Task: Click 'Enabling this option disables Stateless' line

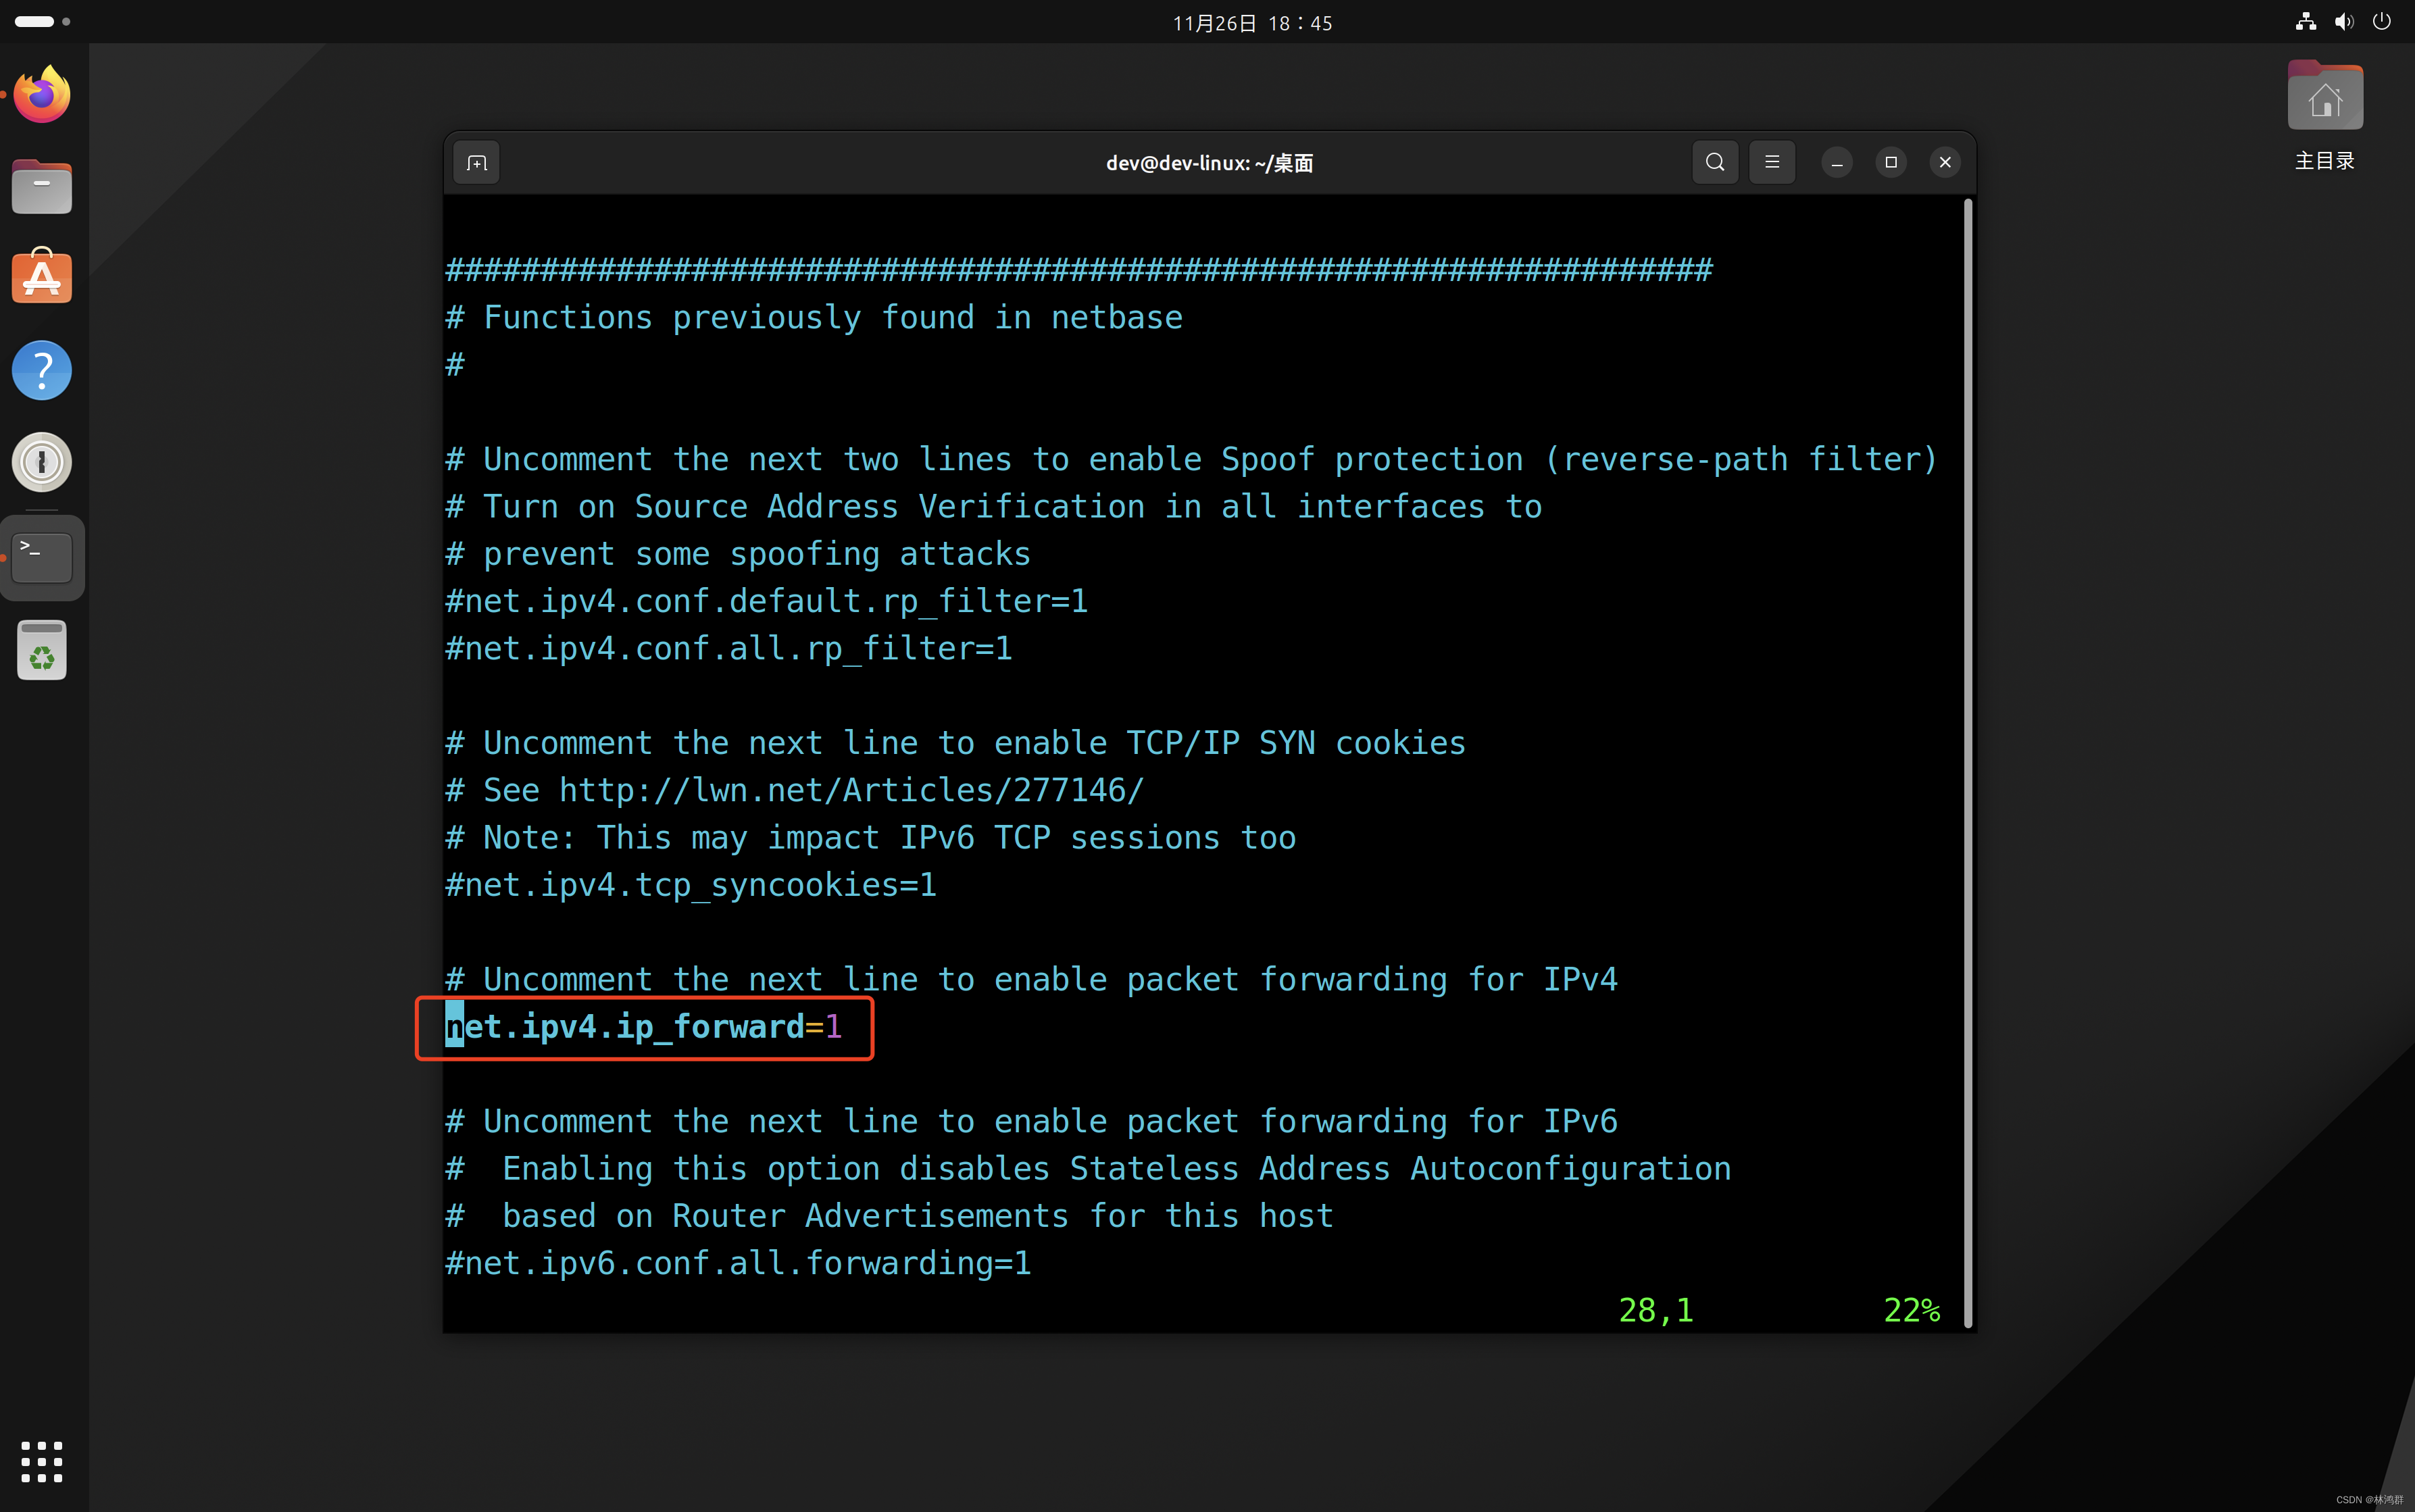Action: pyautogui.click(x=1088, y=1168)
